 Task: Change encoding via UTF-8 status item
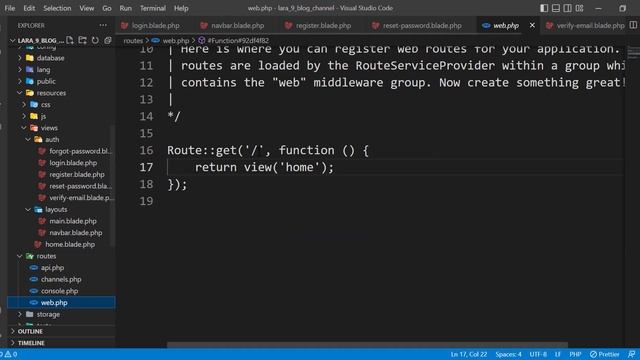pyautogui.click(x=538, y=354)
